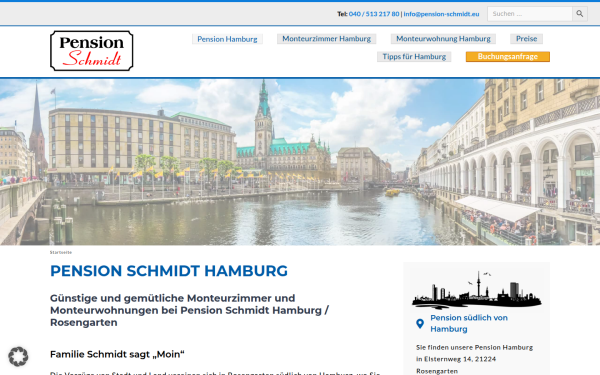Open the Preise menu item
This screenshot has height=375, width=600.
(x=527, y=39)
